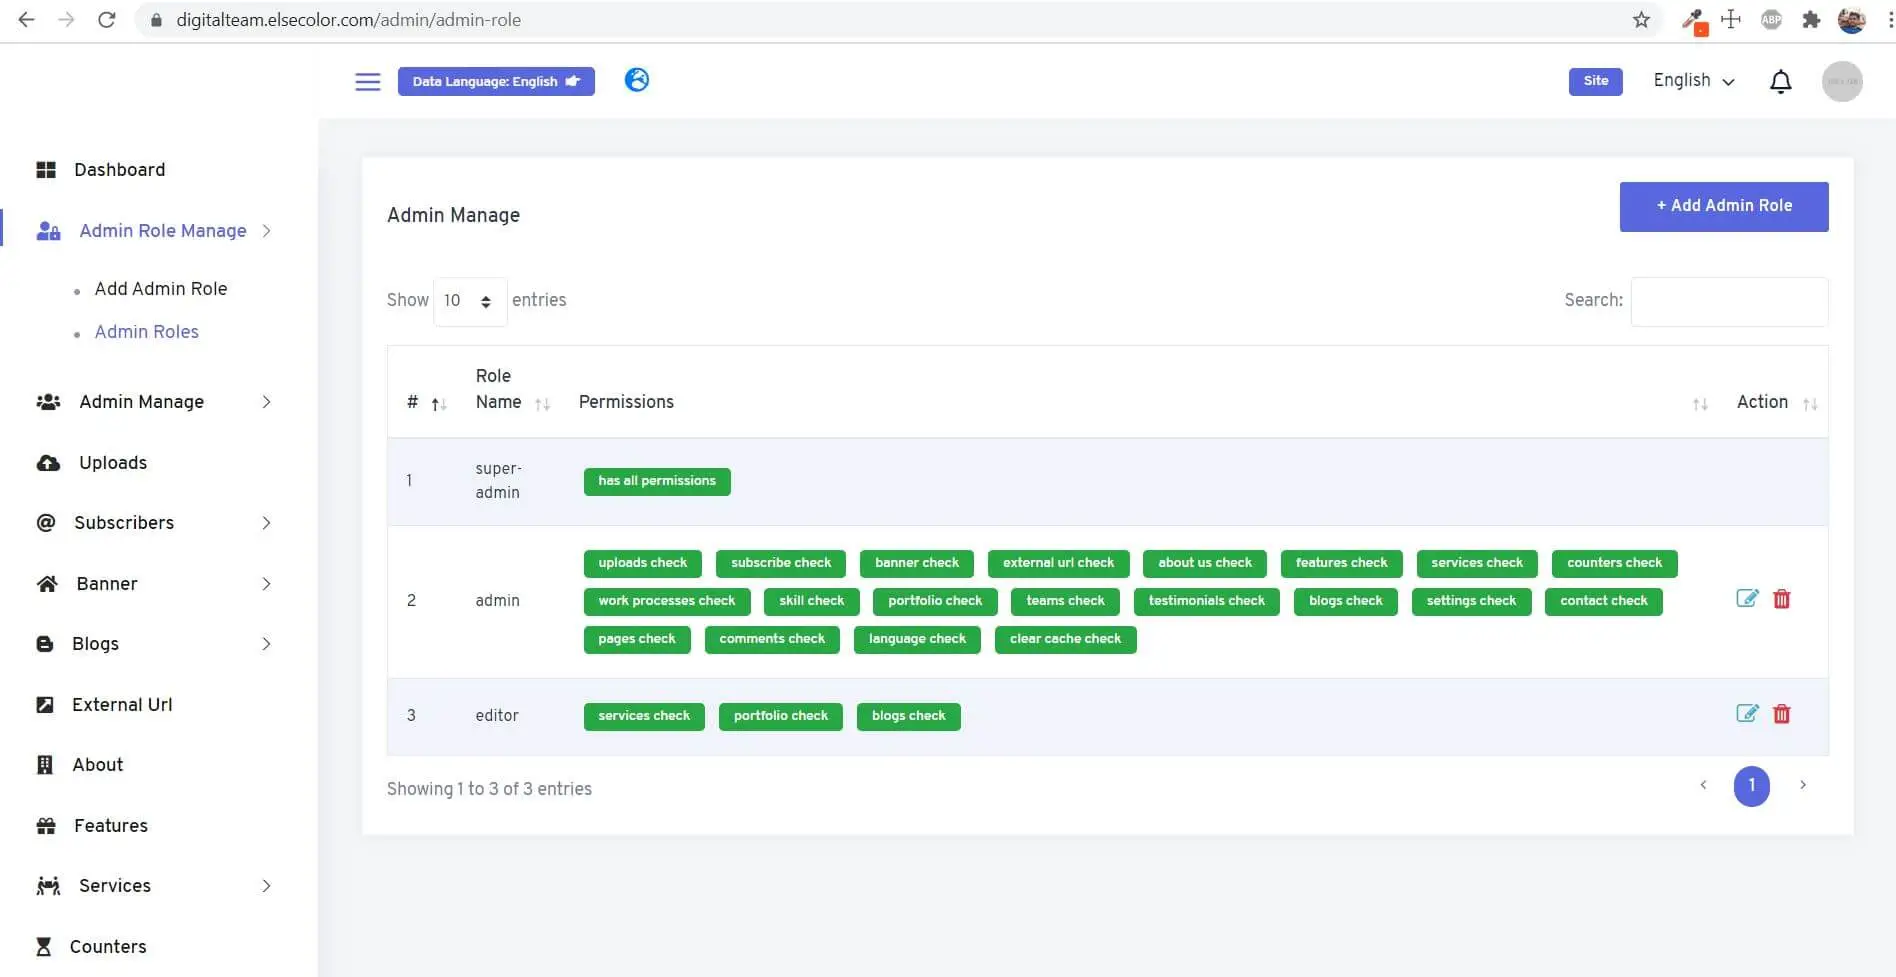The width and height of the screenshot is (1896, 977).
Task: Edit the editor role row
Action: 1746,714
